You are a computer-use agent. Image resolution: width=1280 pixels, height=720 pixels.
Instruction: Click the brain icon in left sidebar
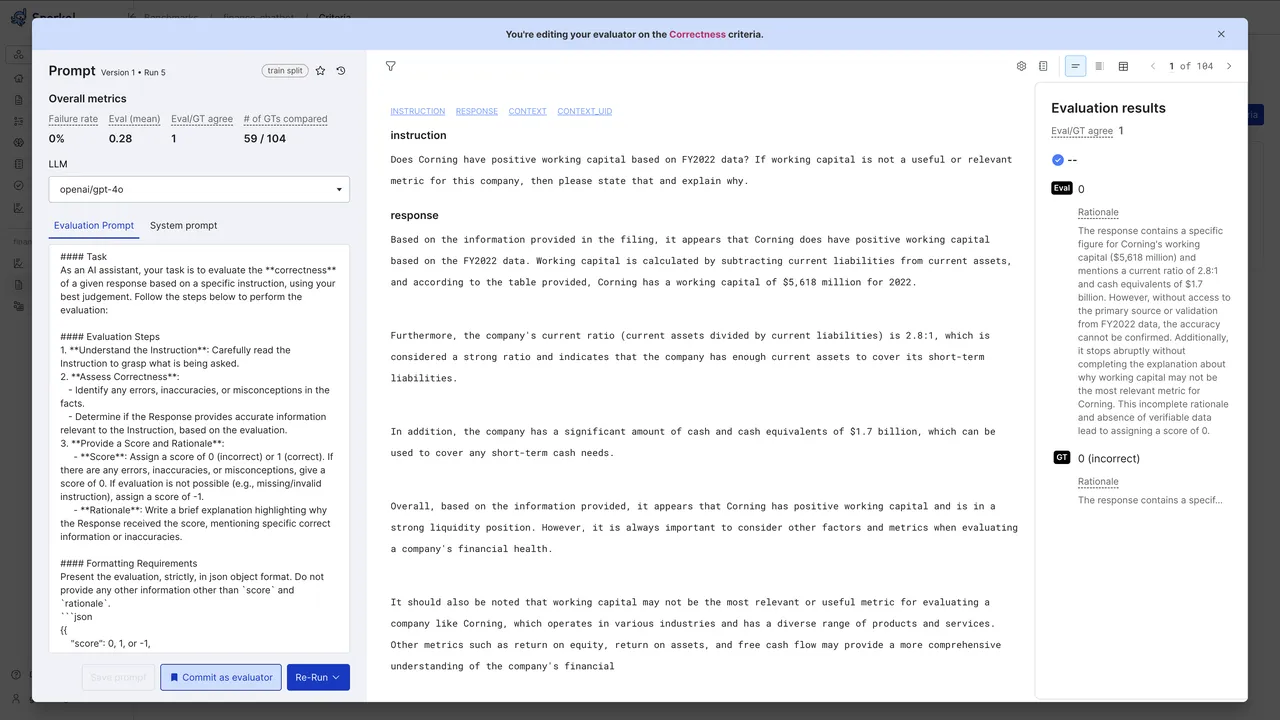[x=18, y=143]
